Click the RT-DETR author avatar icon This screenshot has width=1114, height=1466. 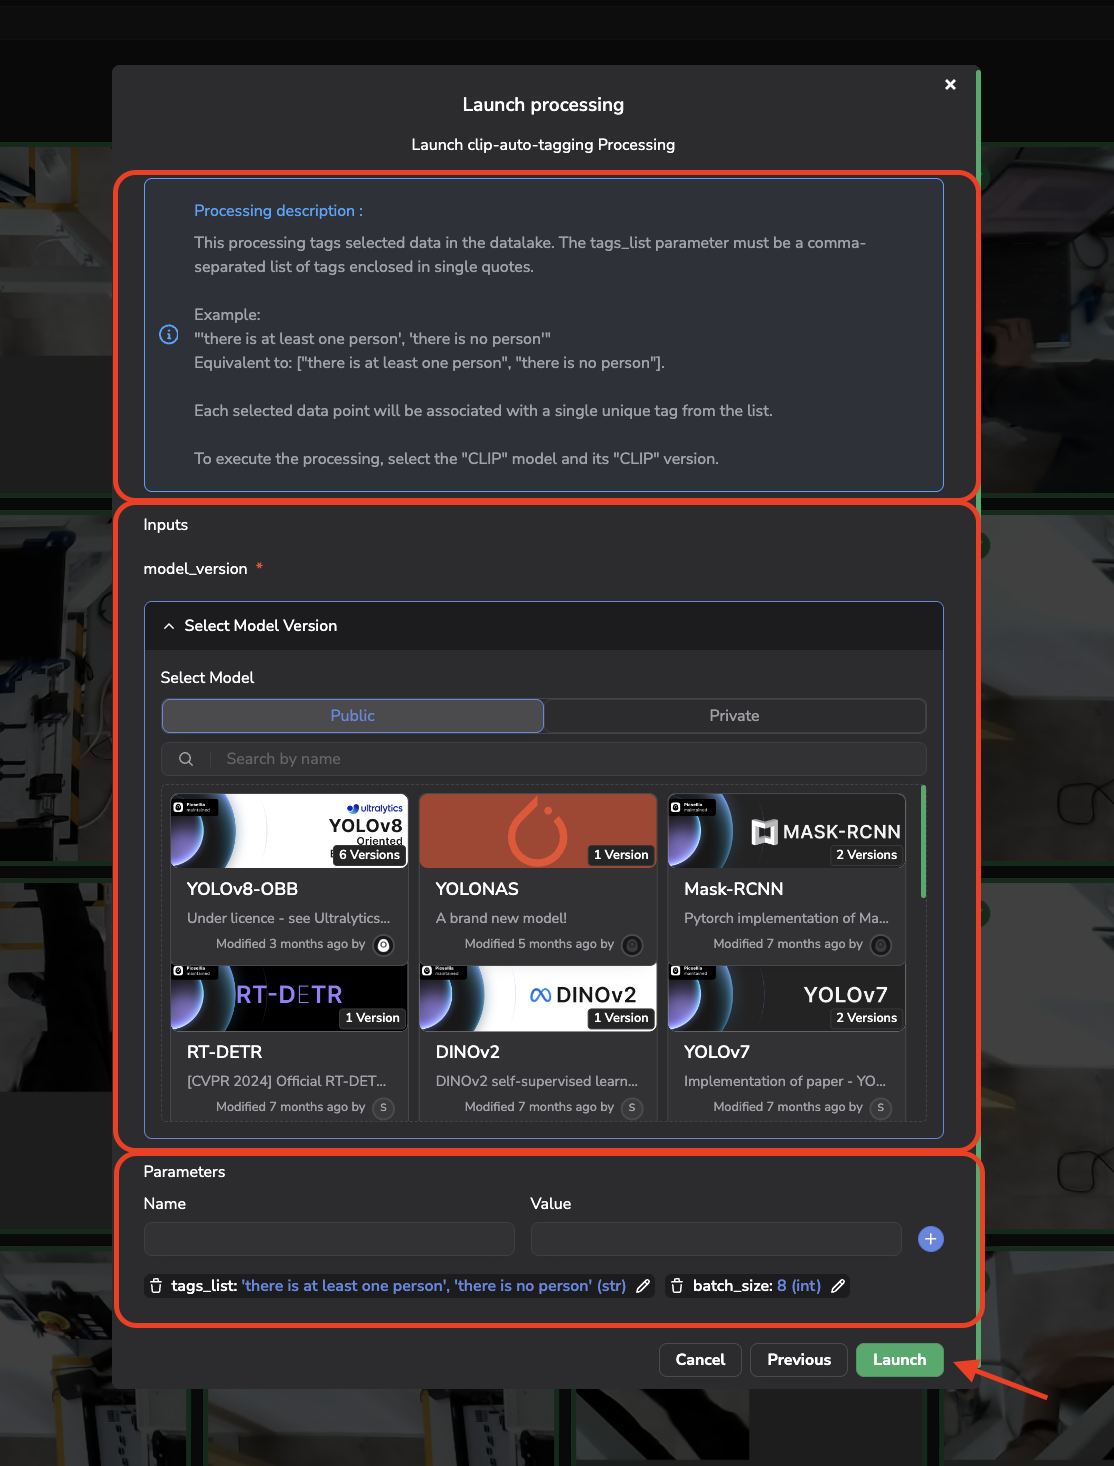[383, 1108]
